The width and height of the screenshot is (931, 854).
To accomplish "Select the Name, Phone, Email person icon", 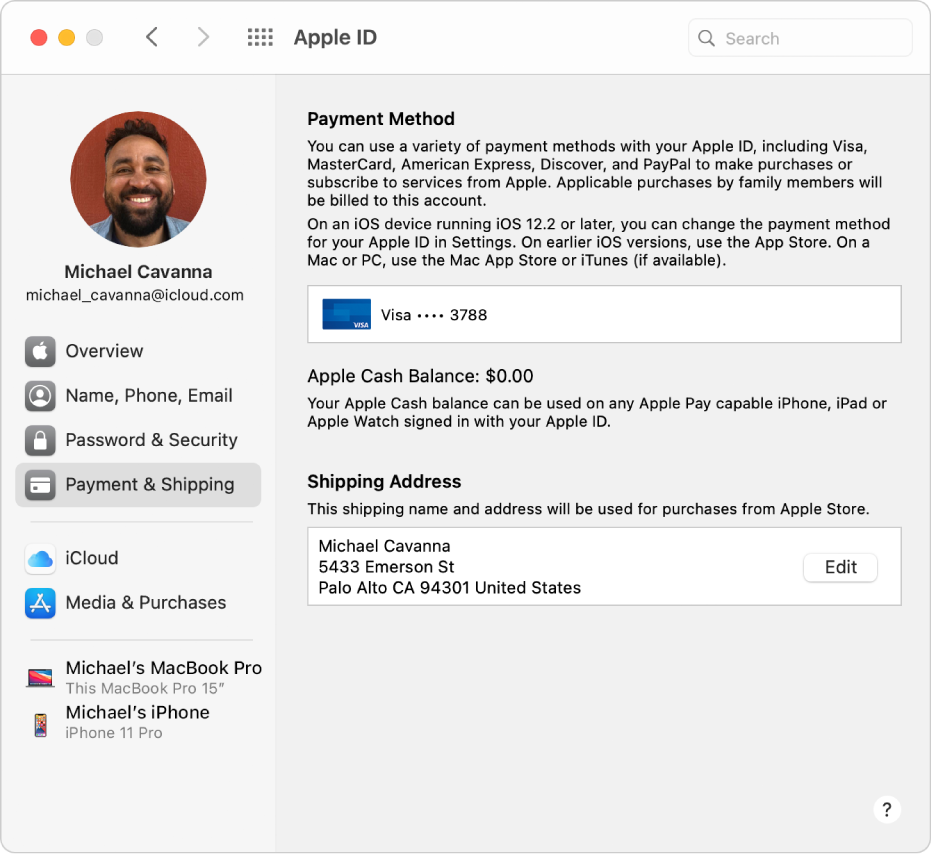I will click(40, 396).
